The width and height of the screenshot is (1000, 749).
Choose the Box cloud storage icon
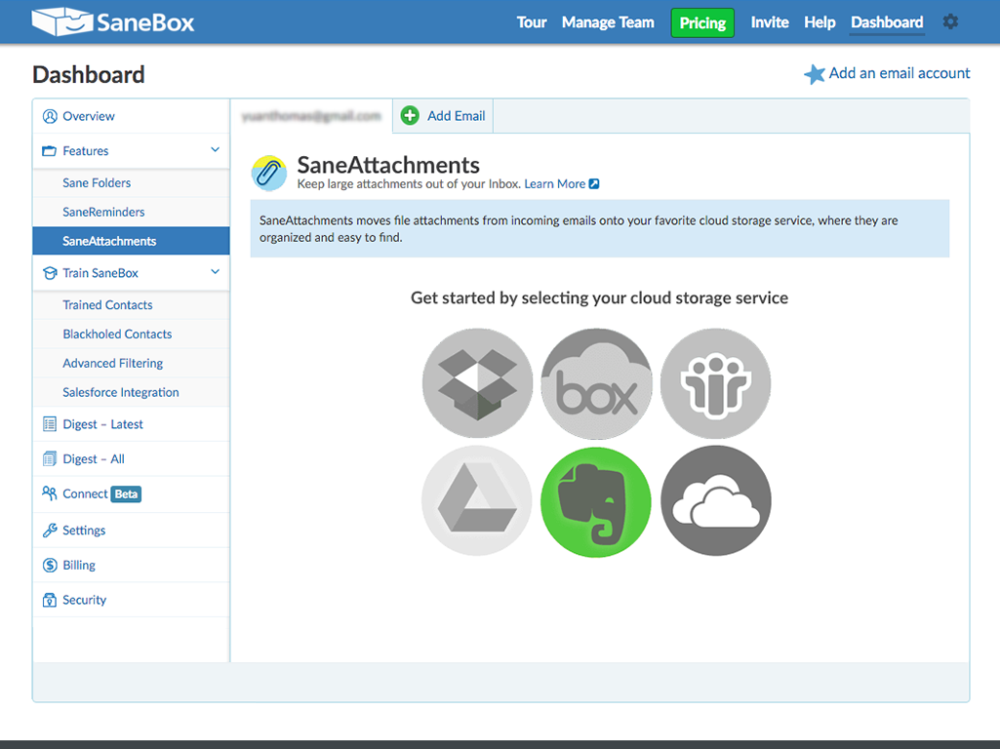(x=596, y=383)
